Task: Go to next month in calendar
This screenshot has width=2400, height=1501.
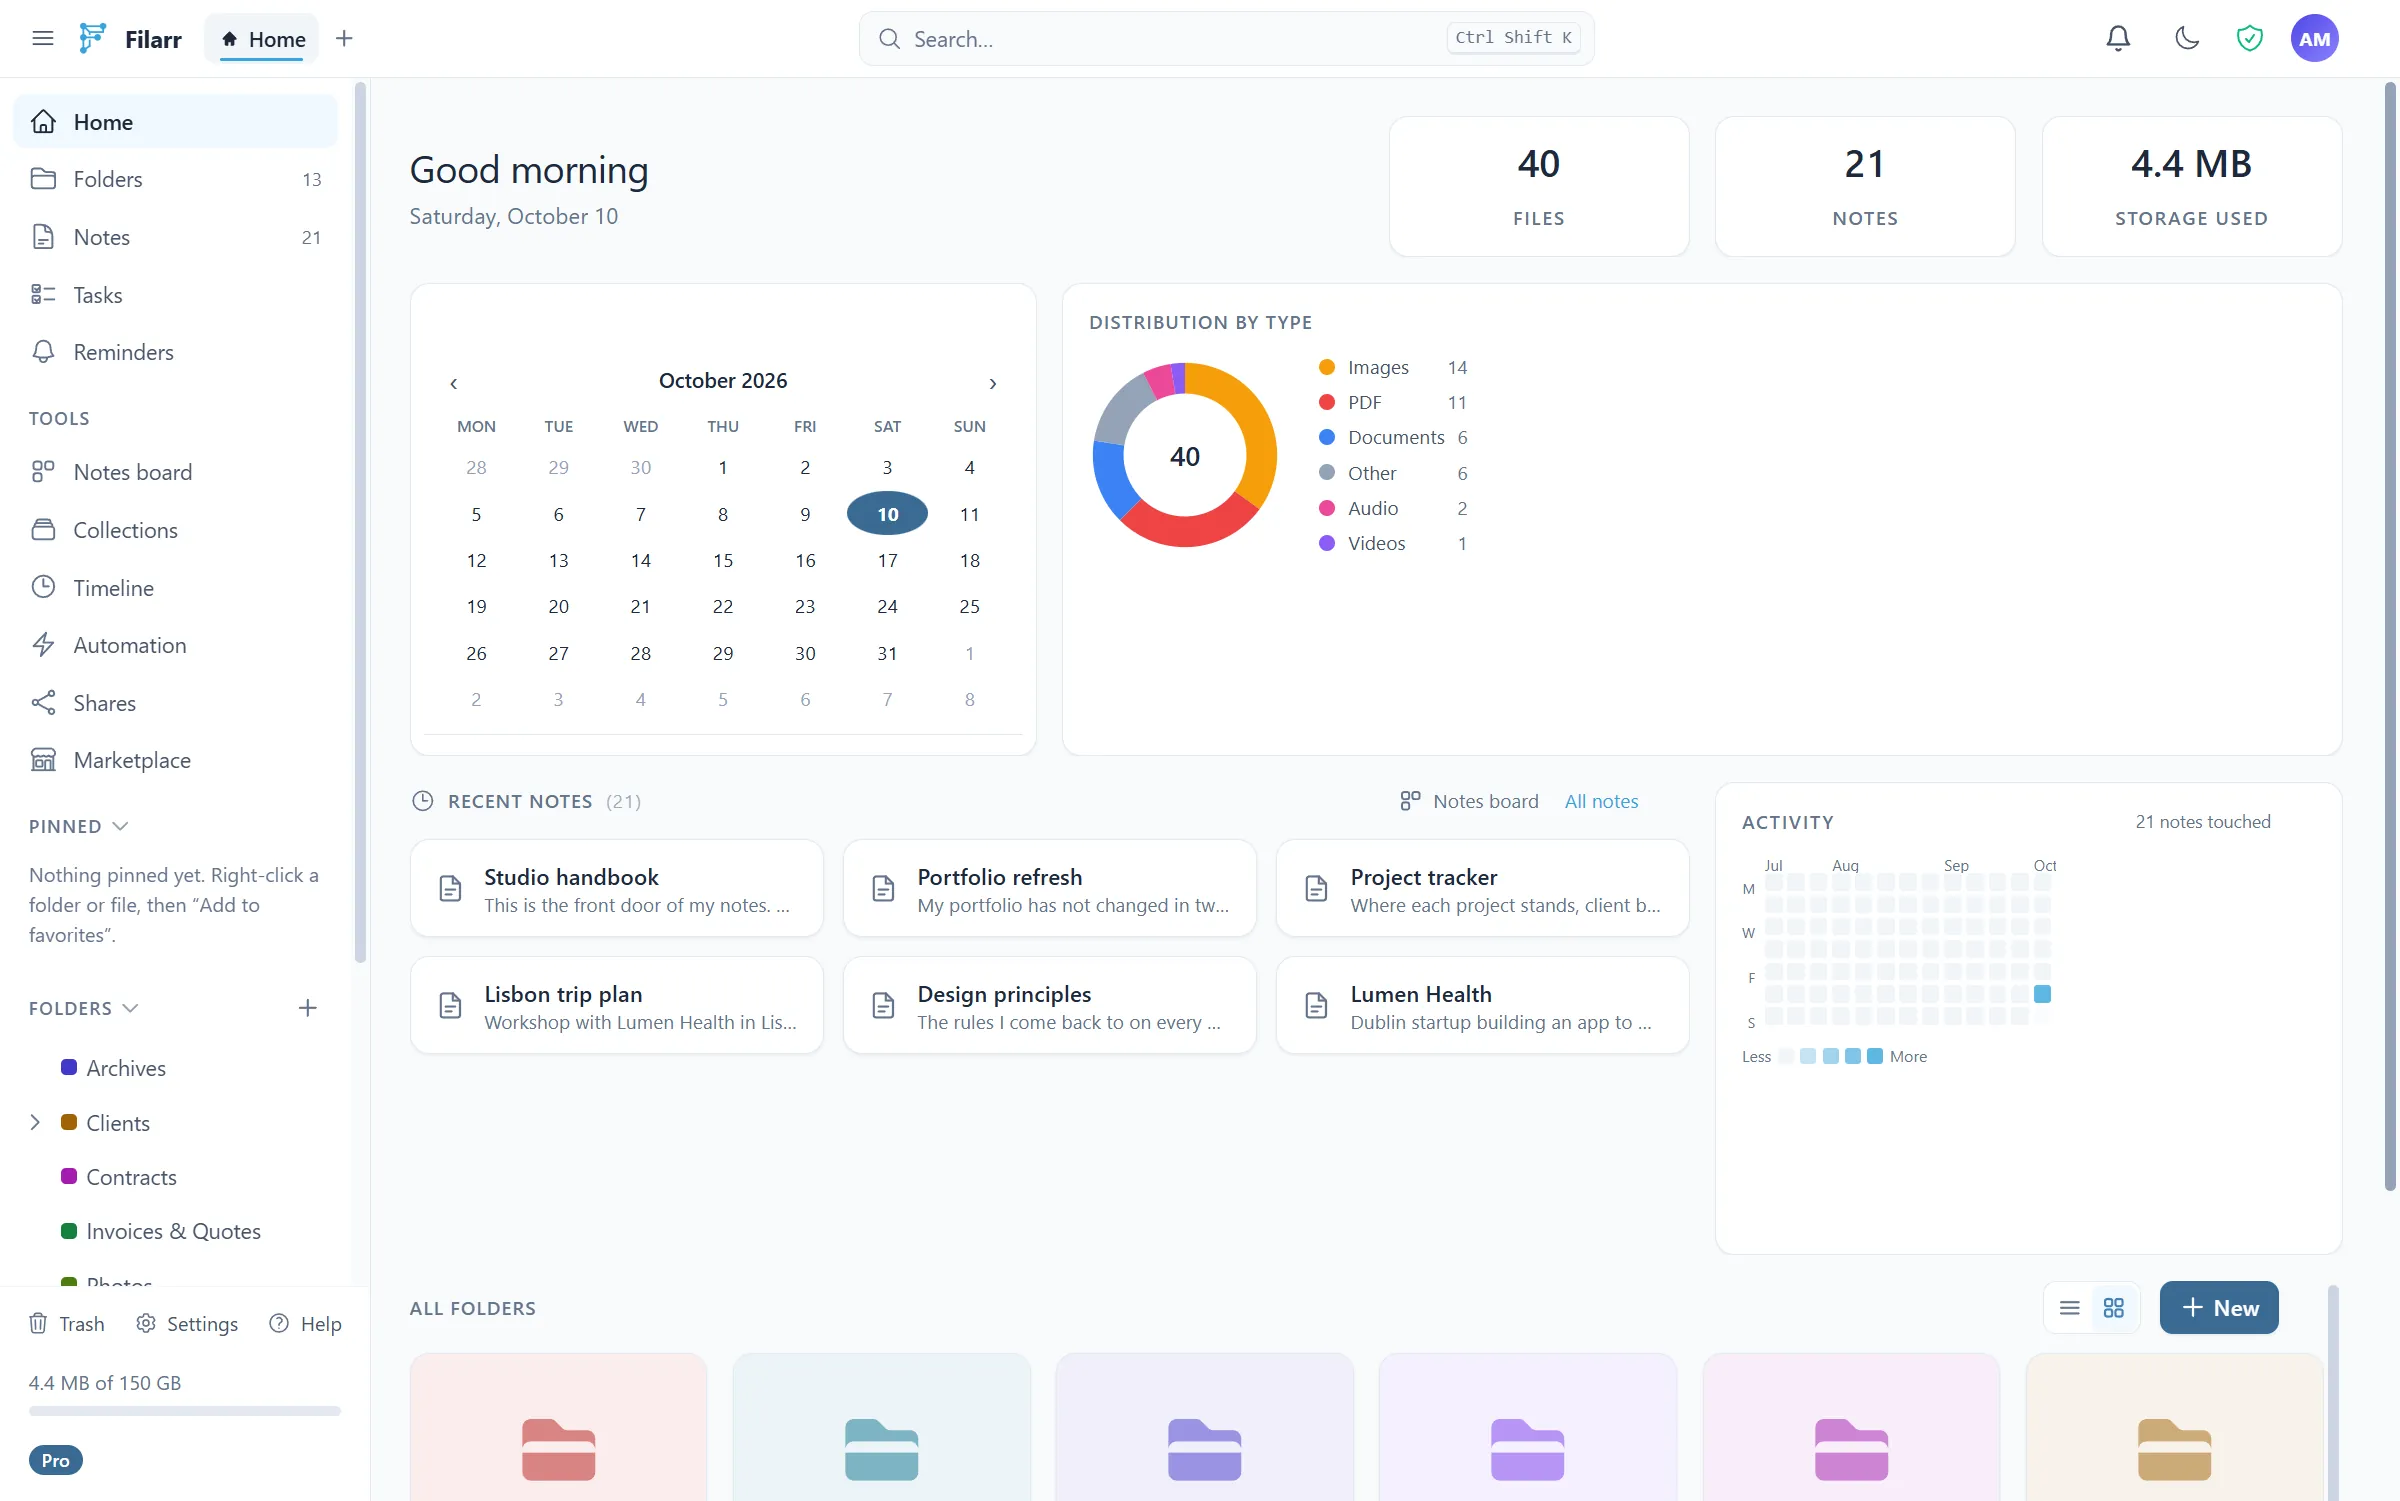Action: click(992, 383)
